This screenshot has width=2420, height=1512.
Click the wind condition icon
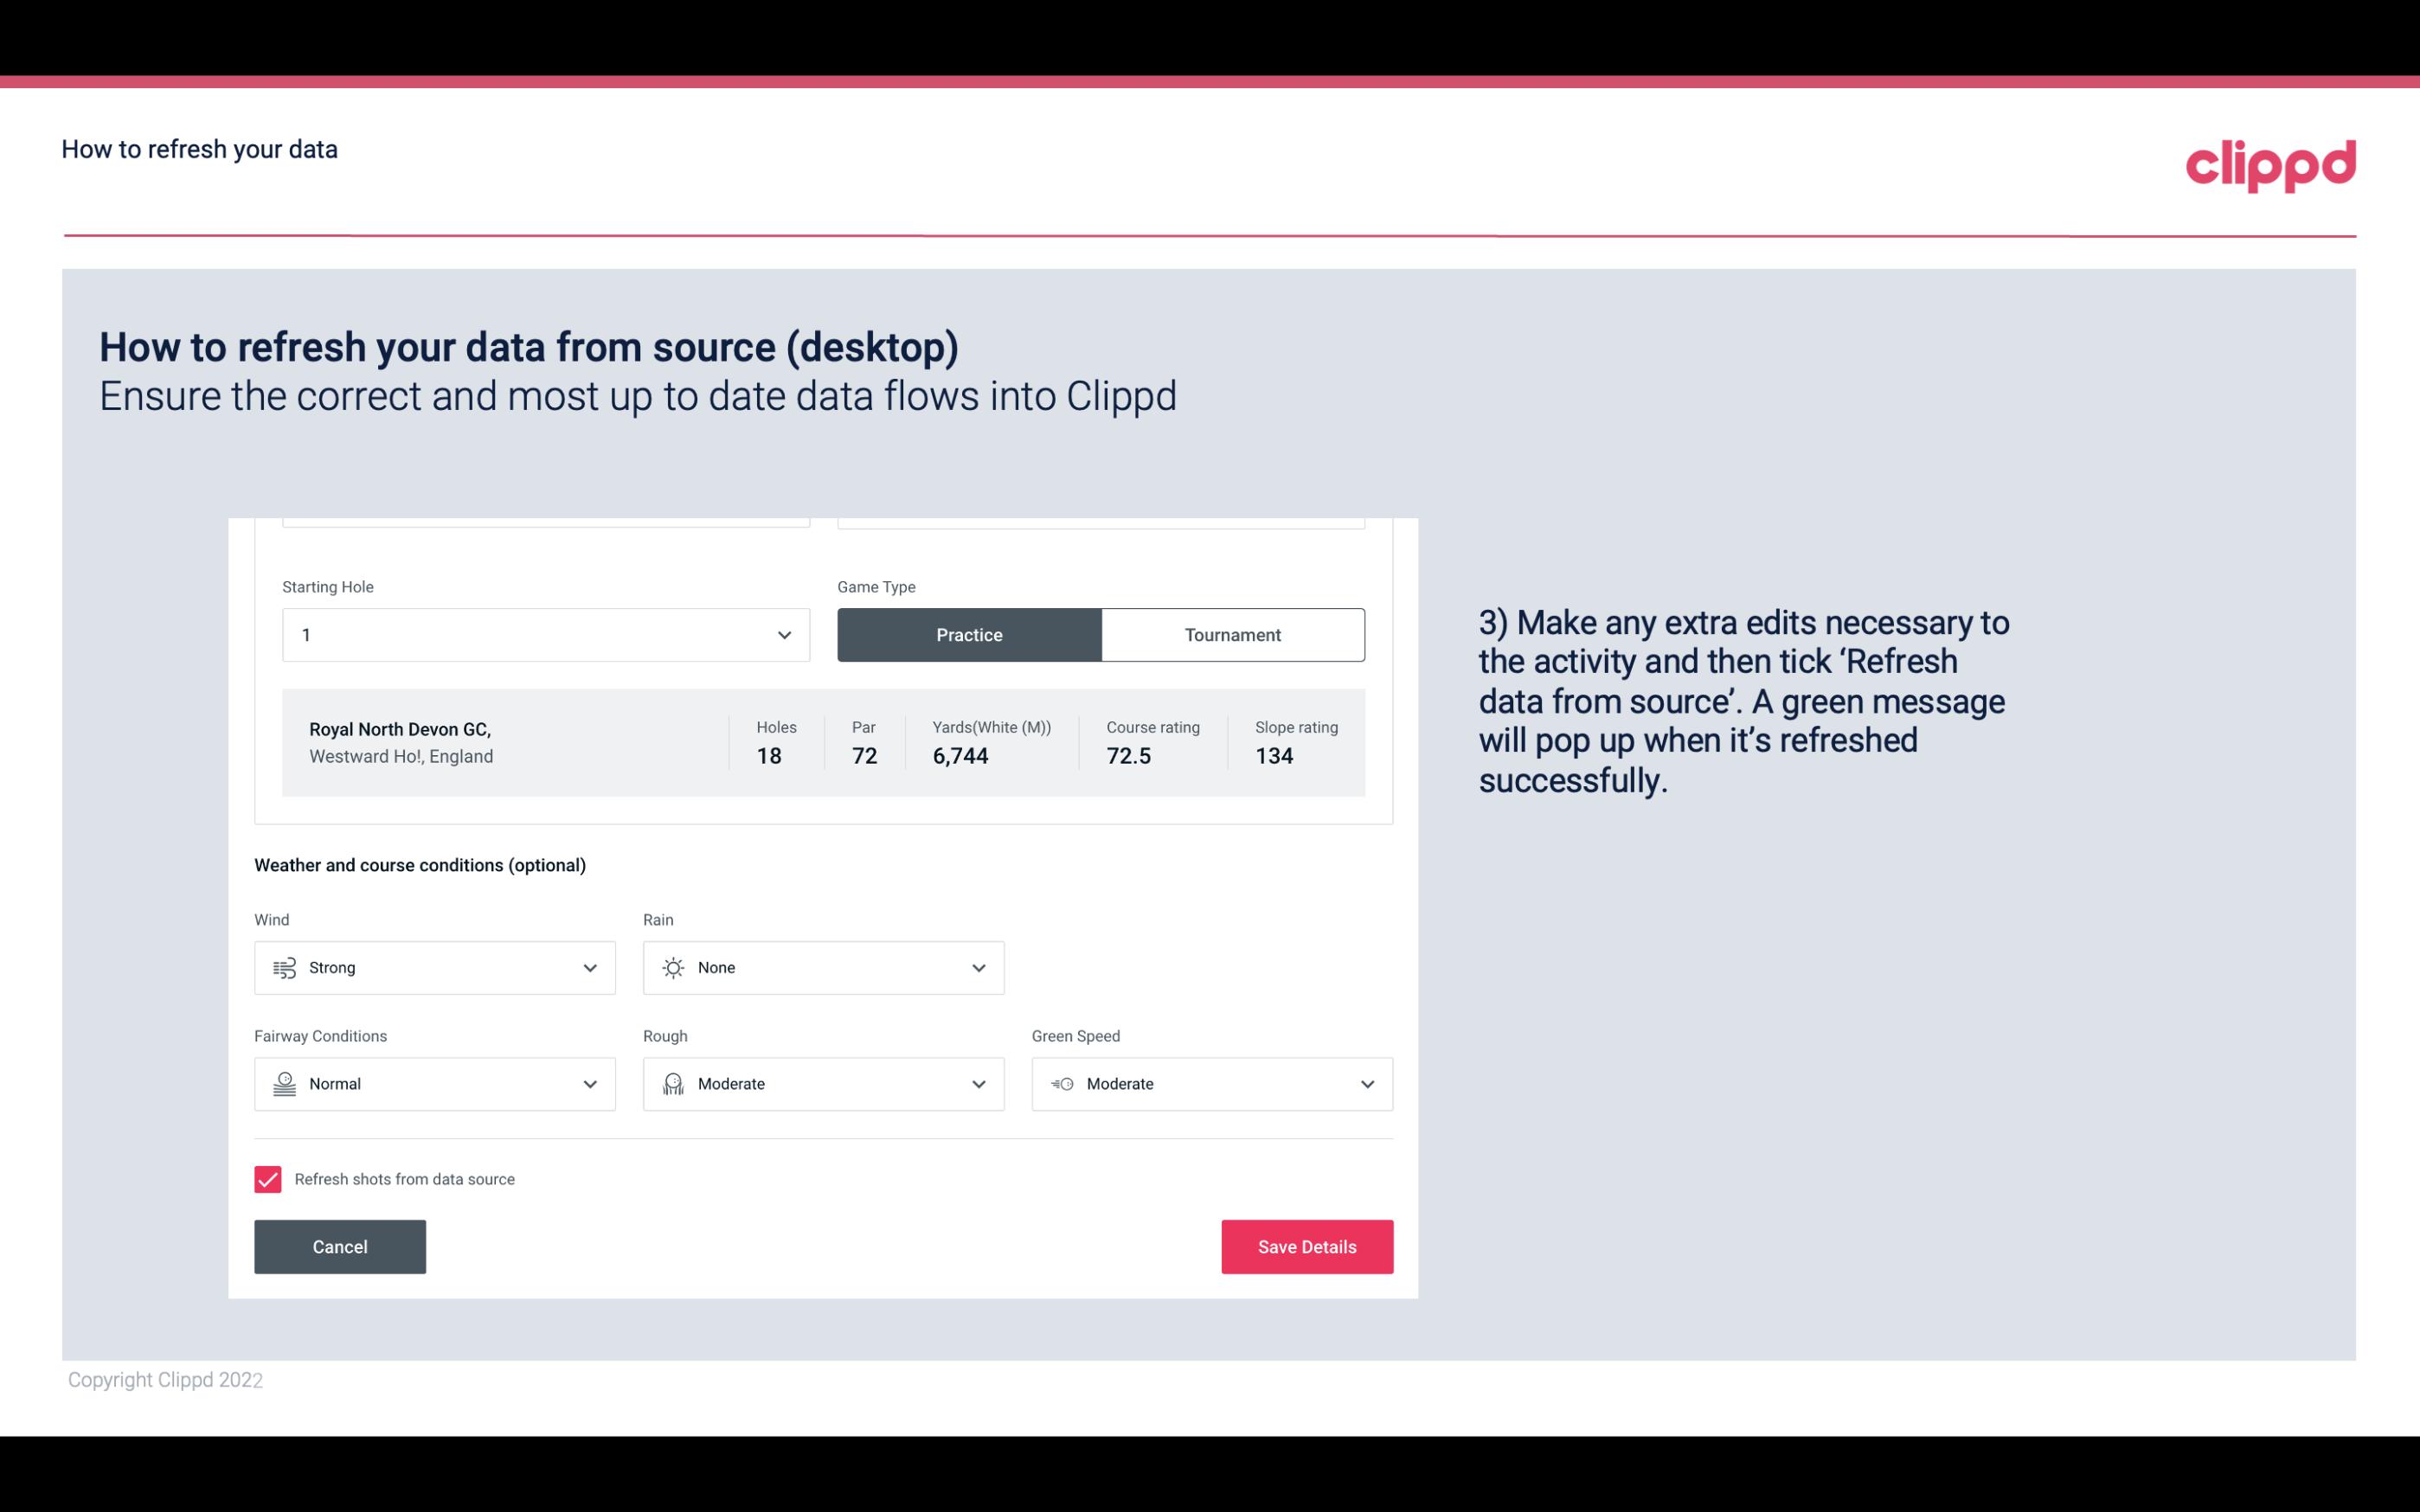282,967
